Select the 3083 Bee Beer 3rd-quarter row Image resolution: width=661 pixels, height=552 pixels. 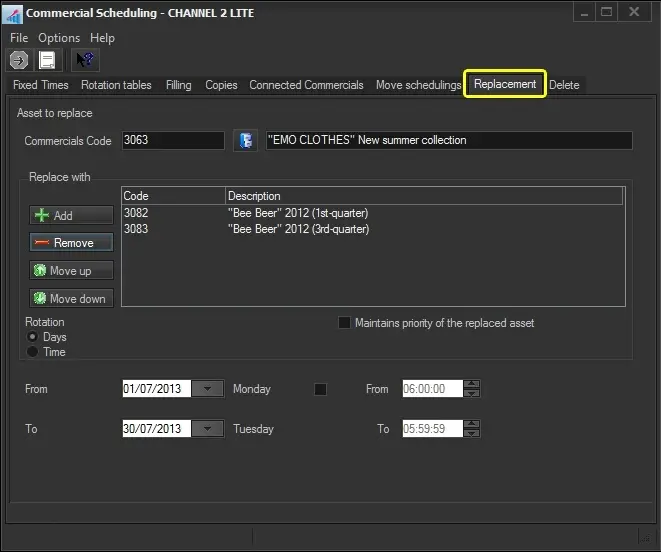click(x=298, y=229)
